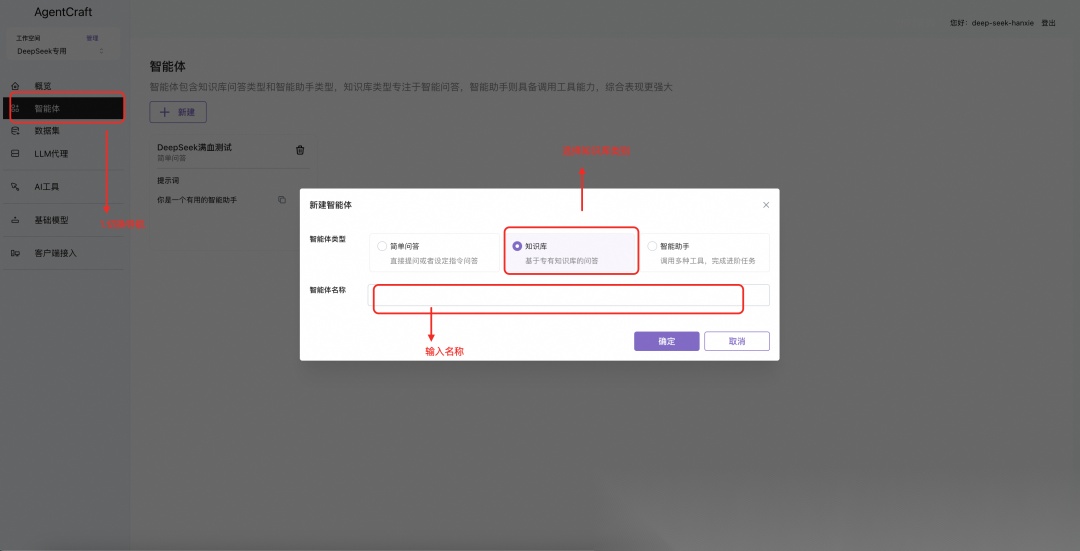Open the DeepSeek专用 workspace dropdown

tap(61, 51)
